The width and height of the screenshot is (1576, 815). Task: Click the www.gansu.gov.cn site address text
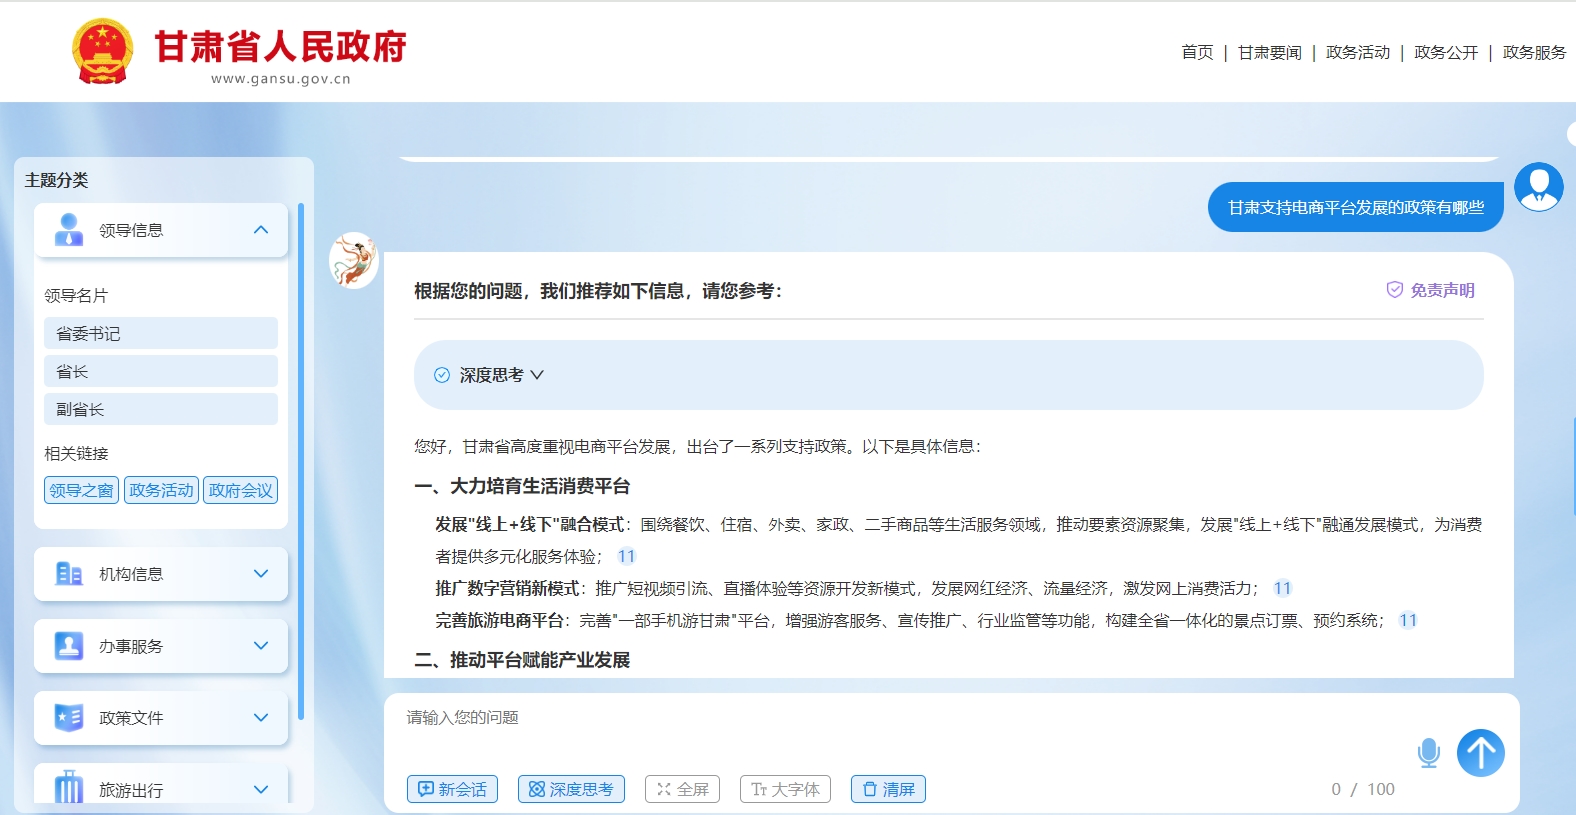[281, 79]
